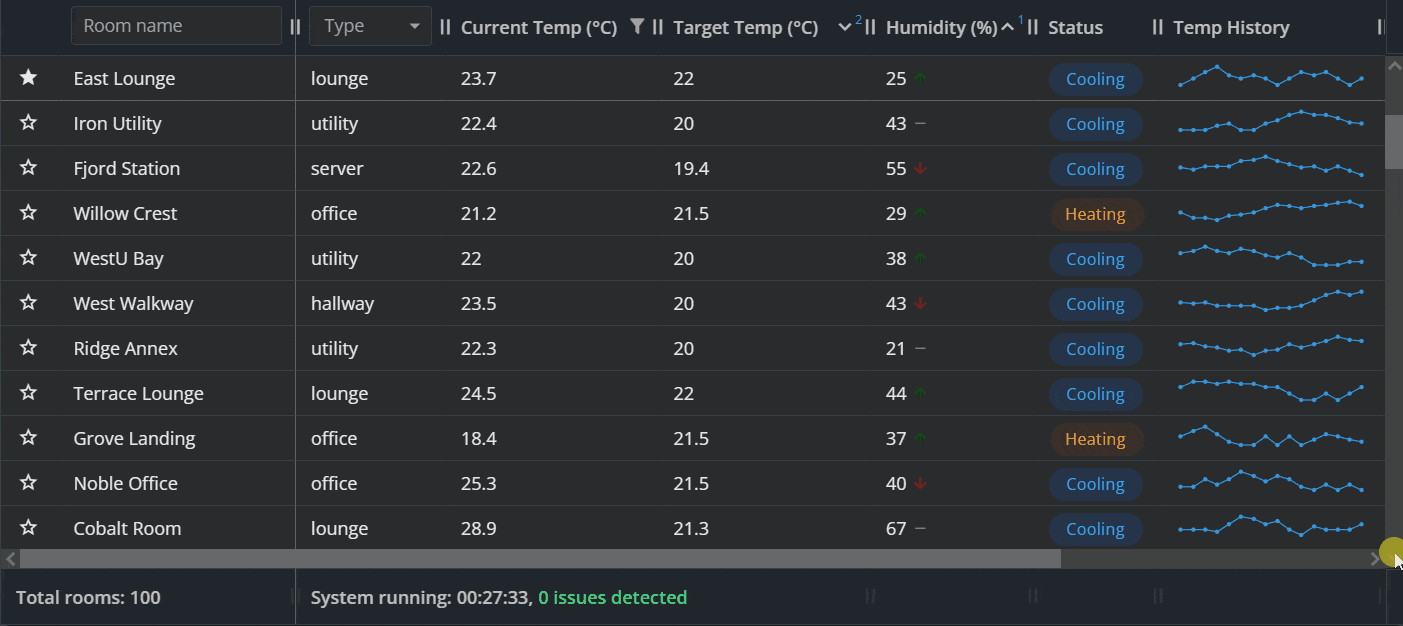Toggle the Target Temp descending sort arrow
Image resolution: width=1403 pixels, height=626 pixels.
(x=845, y=28)
